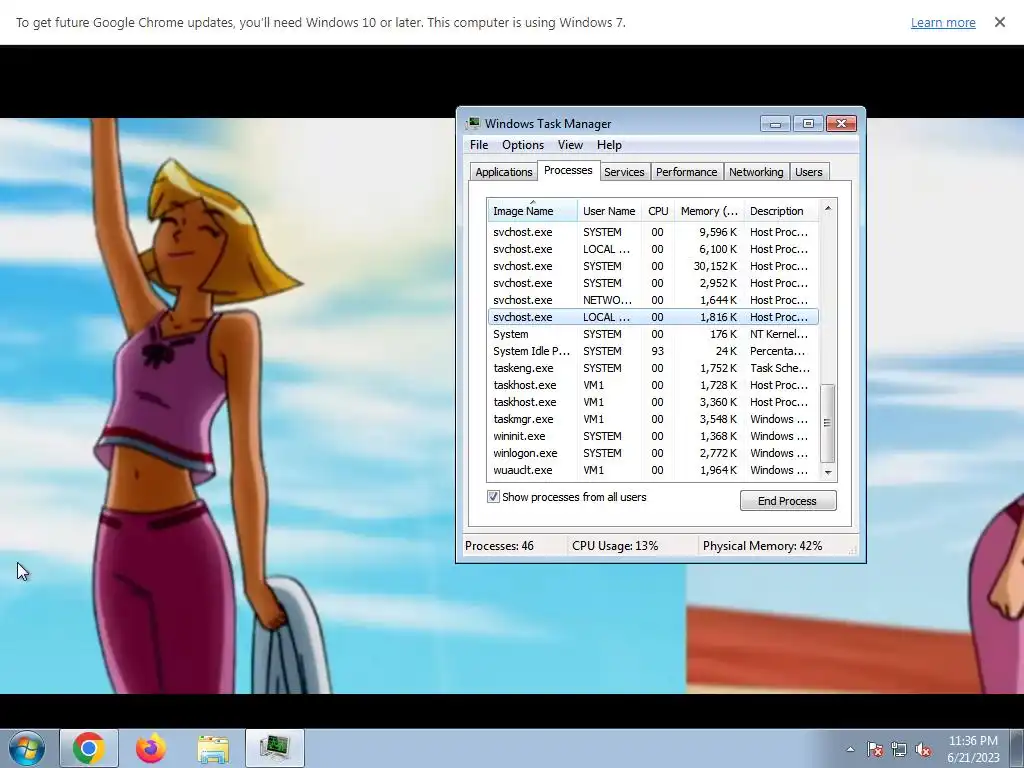The image size is (1024, 768).
Task: Select svchost.exe using 6,100 K memory
Action: click(x=653, y=249)
